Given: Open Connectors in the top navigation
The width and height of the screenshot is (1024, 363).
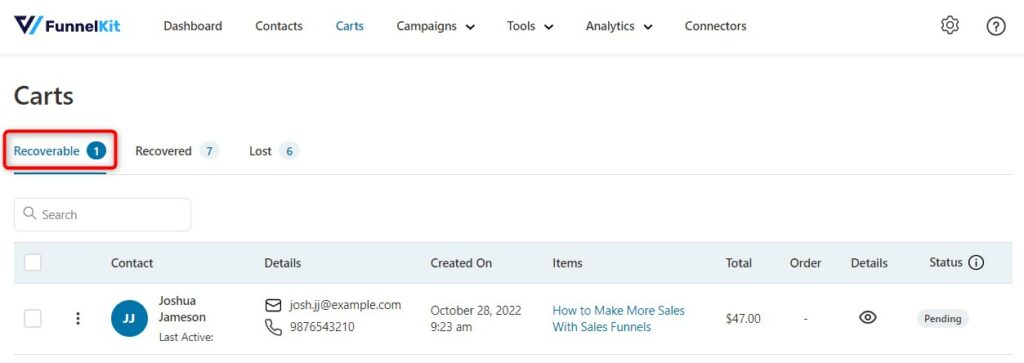Looking at the screenshot, I should (x=715, y=26).
